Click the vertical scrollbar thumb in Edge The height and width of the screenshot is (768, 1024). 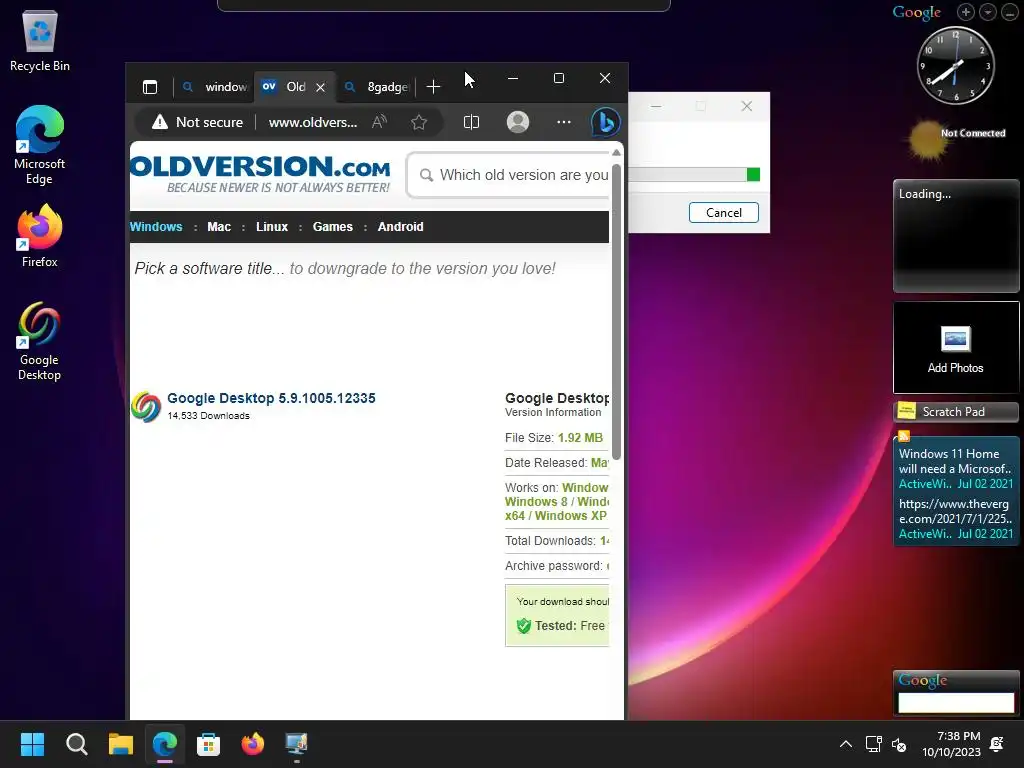pos(616,310)
